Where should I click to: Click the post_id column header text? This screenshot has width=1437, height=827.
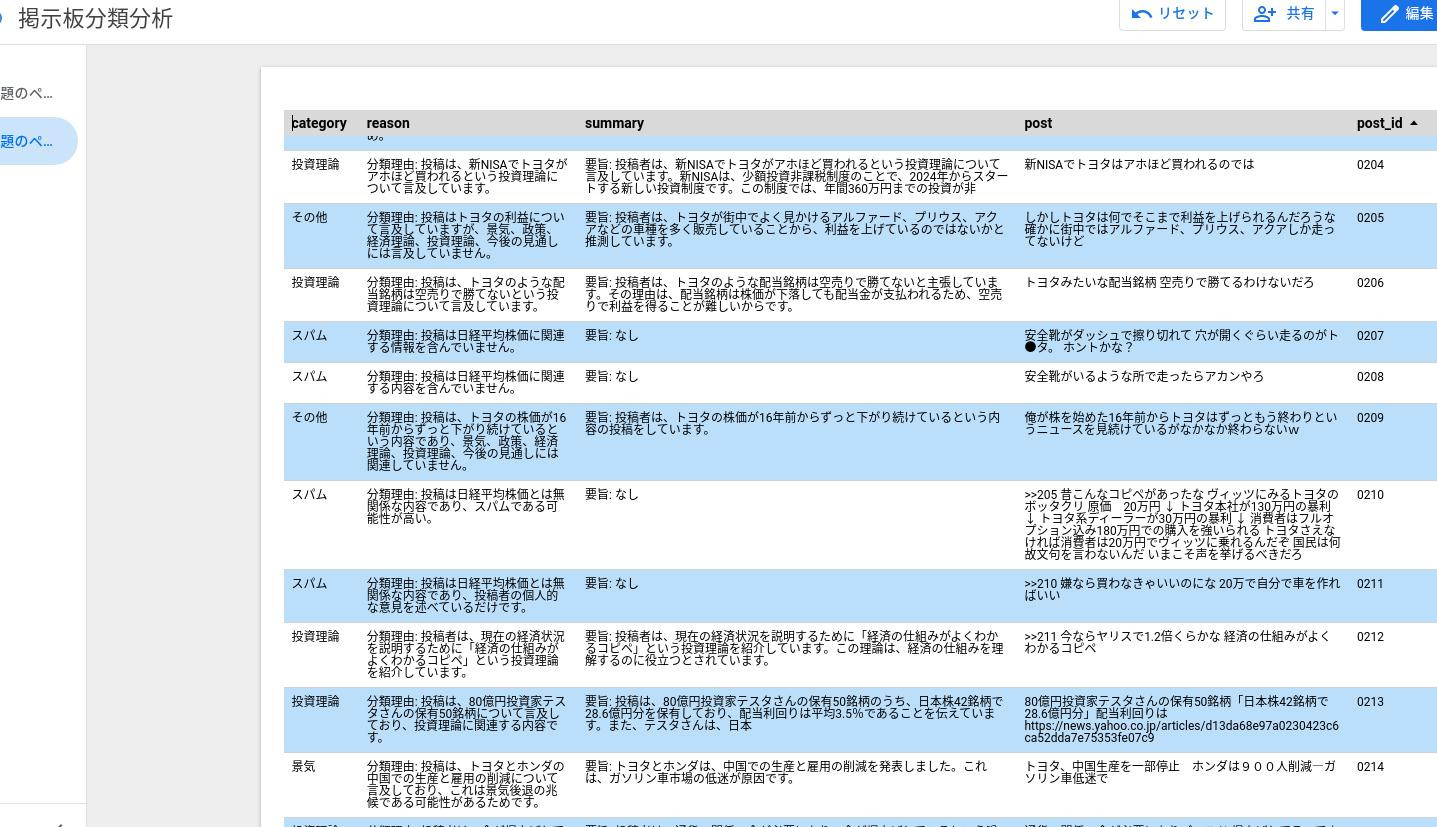tap(1379, 123)
